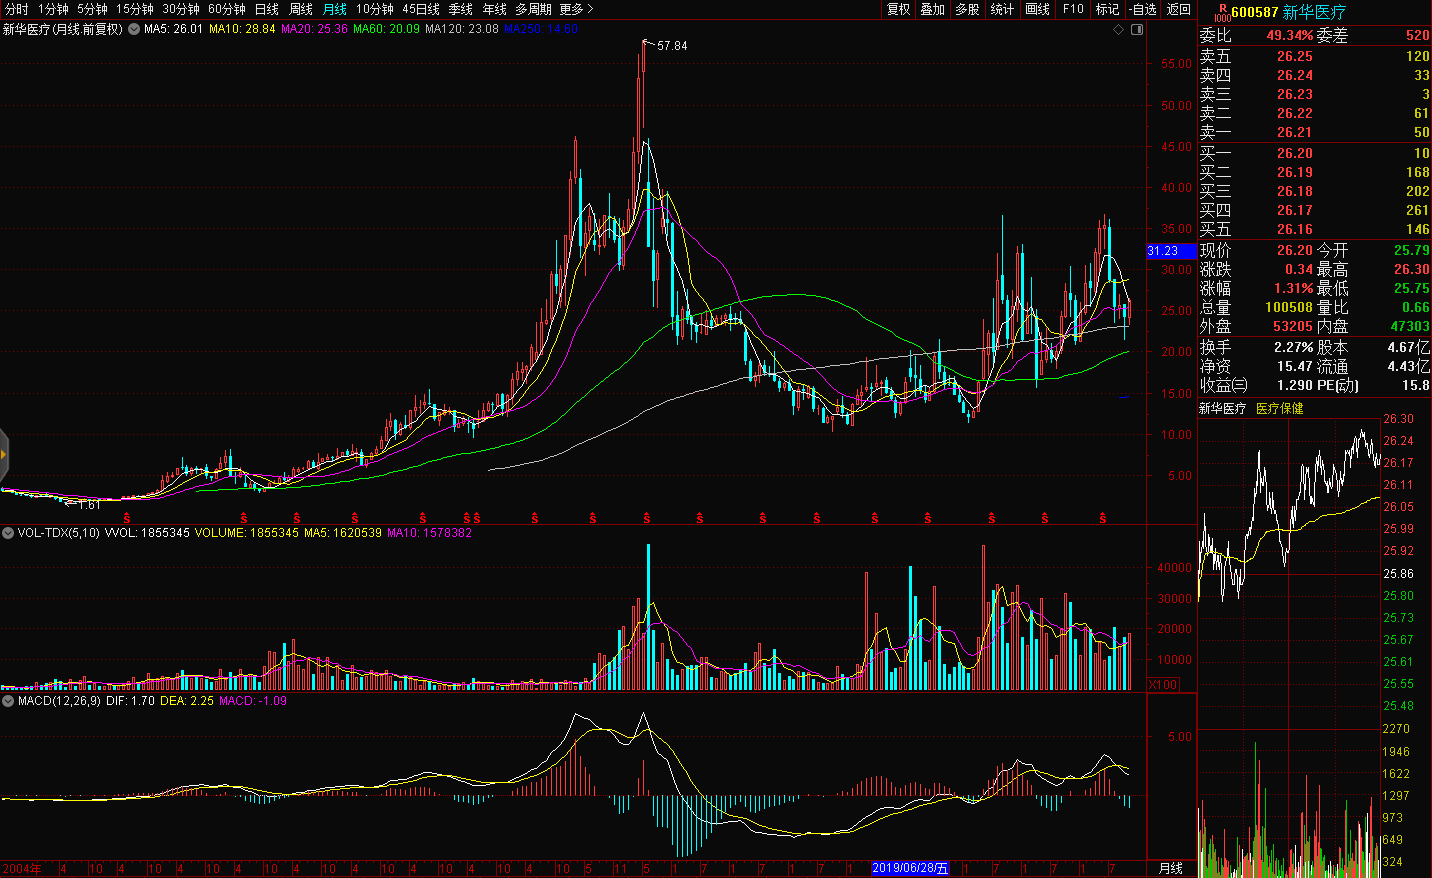Click the 新华医疗 stock name header

coord(1314,12)
